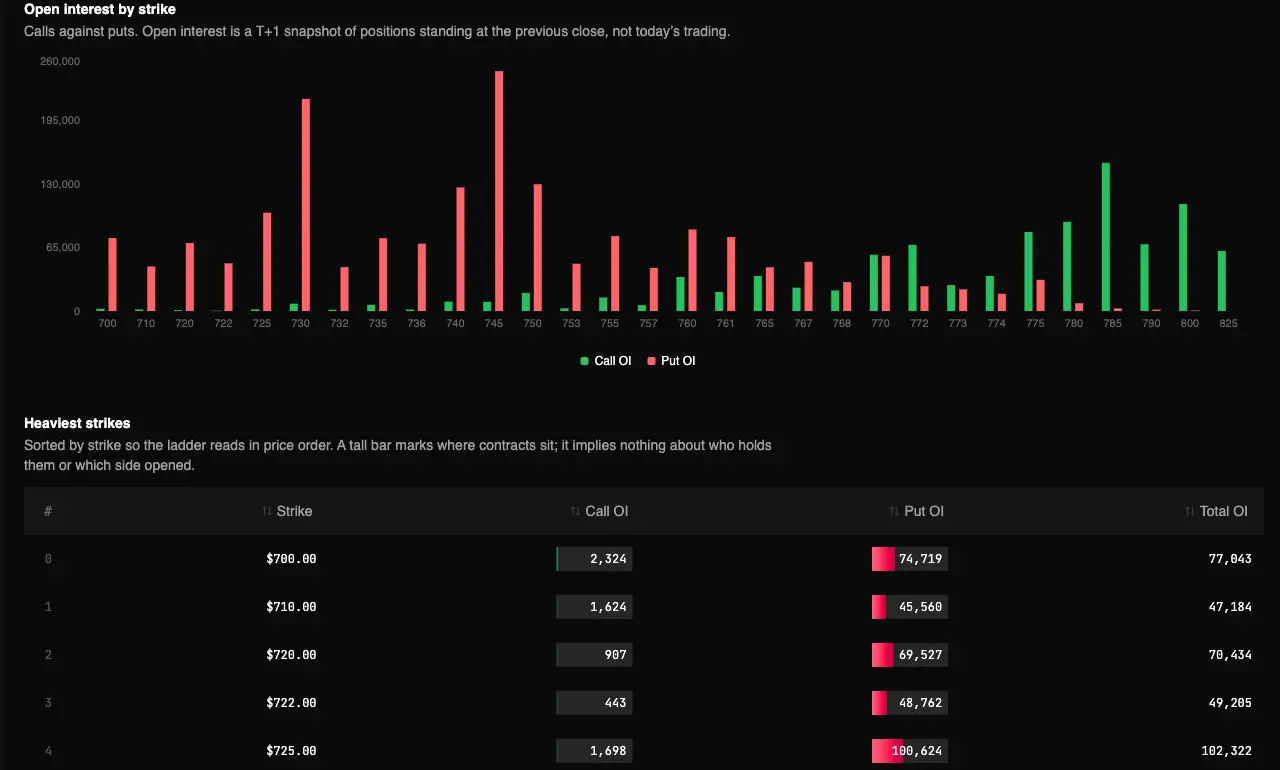
Task: Click the green call bar at strike 780
Action: (x=1067, y=267)
